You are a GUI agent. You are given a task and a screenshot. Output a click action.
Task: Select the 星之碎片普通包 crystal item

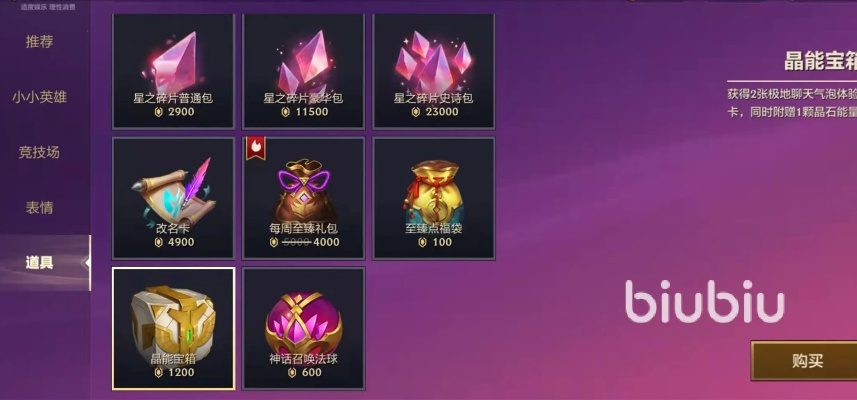(173, 72)
